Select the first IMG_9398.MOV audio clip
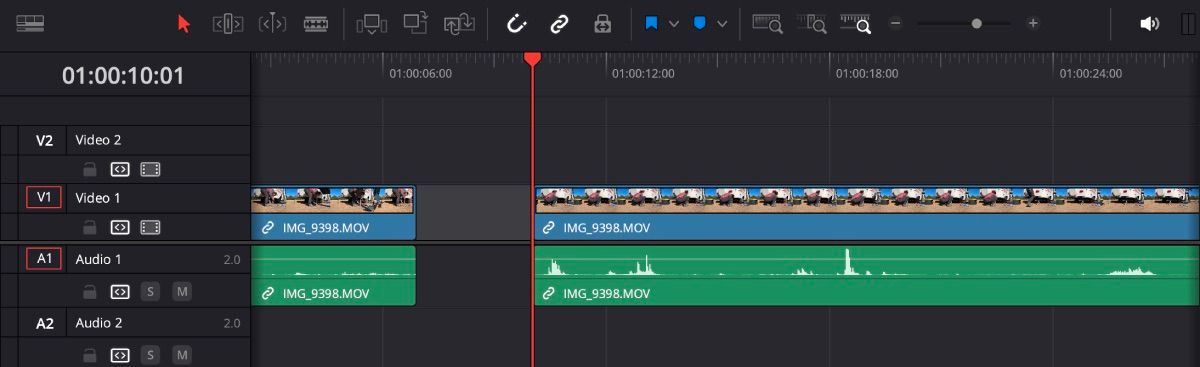Viewport: 1200px width, 367px height. pyautogui.click(x=333, y=276)
